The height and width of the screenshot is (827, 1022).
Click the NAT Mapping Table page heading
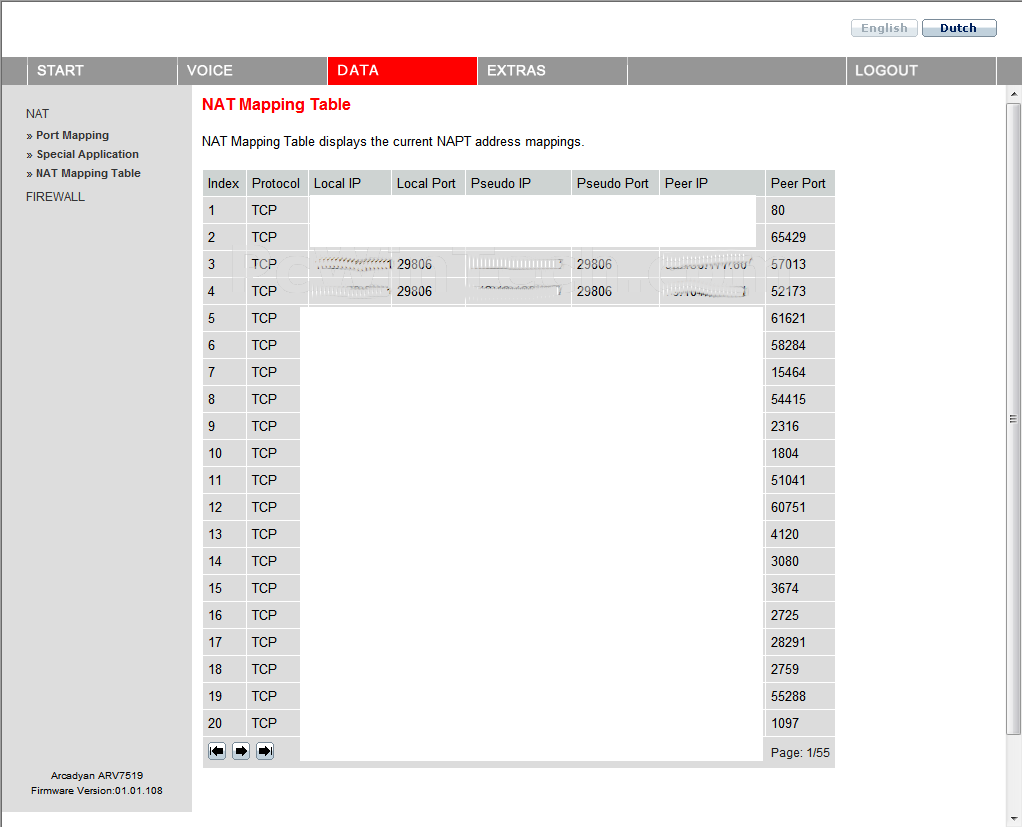point(276,104)
